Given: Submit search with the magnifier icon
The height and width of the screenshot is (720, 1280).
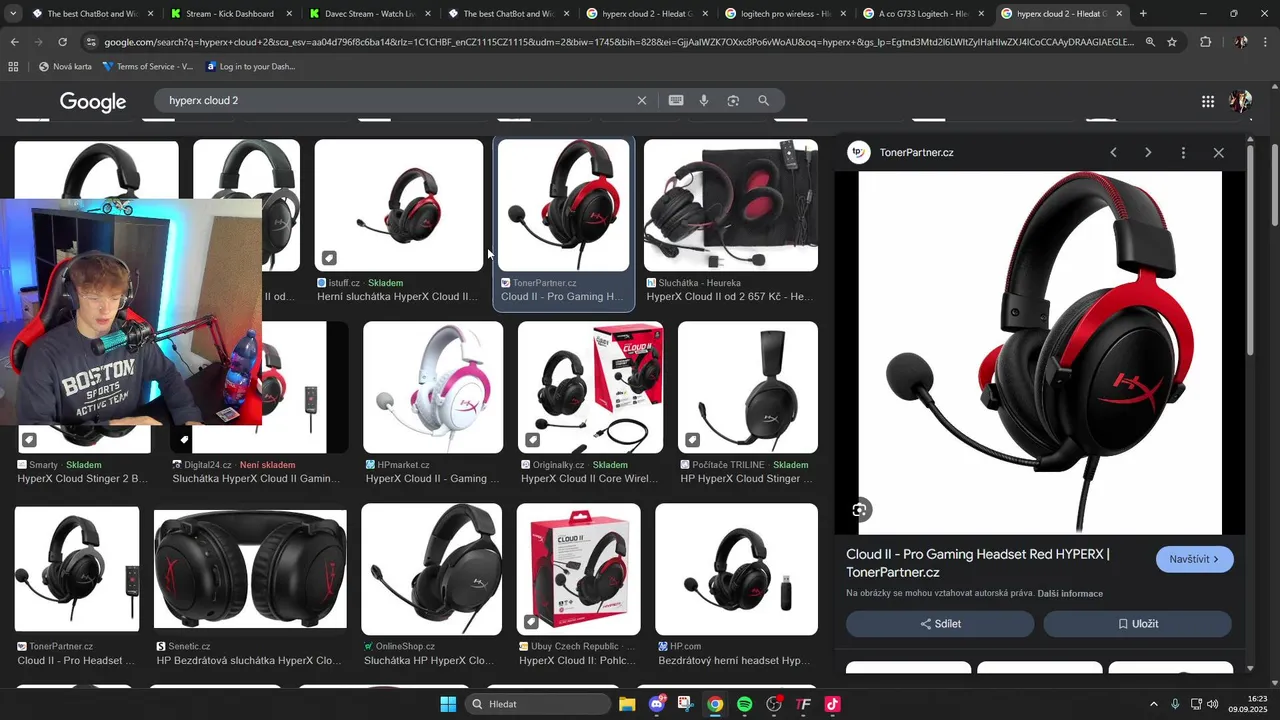Looking at the screenshot, I should pyautogui.click(x=764, y=101).
